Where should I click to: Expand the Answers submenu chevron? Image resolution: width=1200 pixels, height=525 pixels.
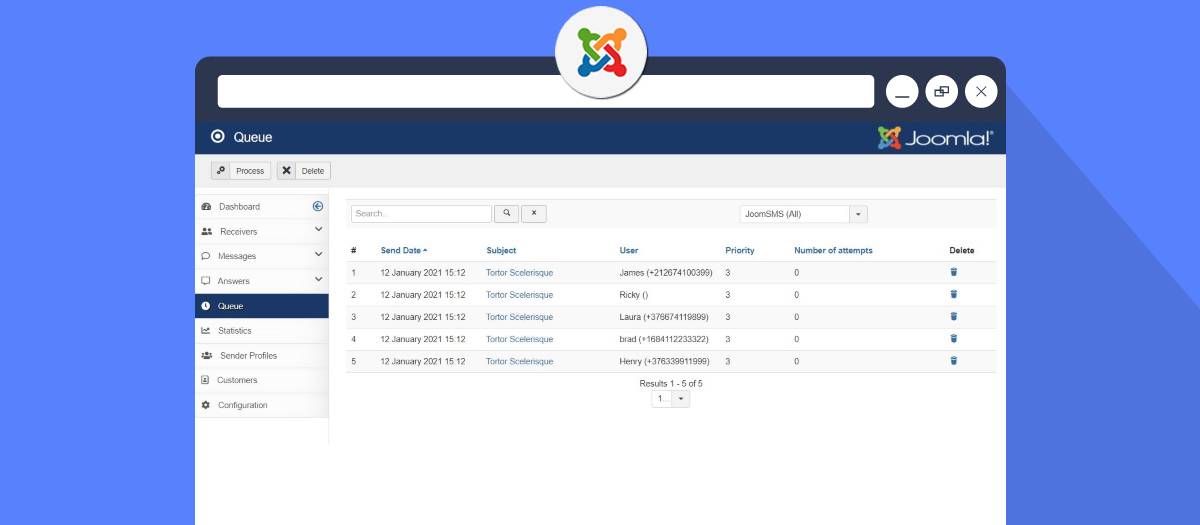(318, 280)
